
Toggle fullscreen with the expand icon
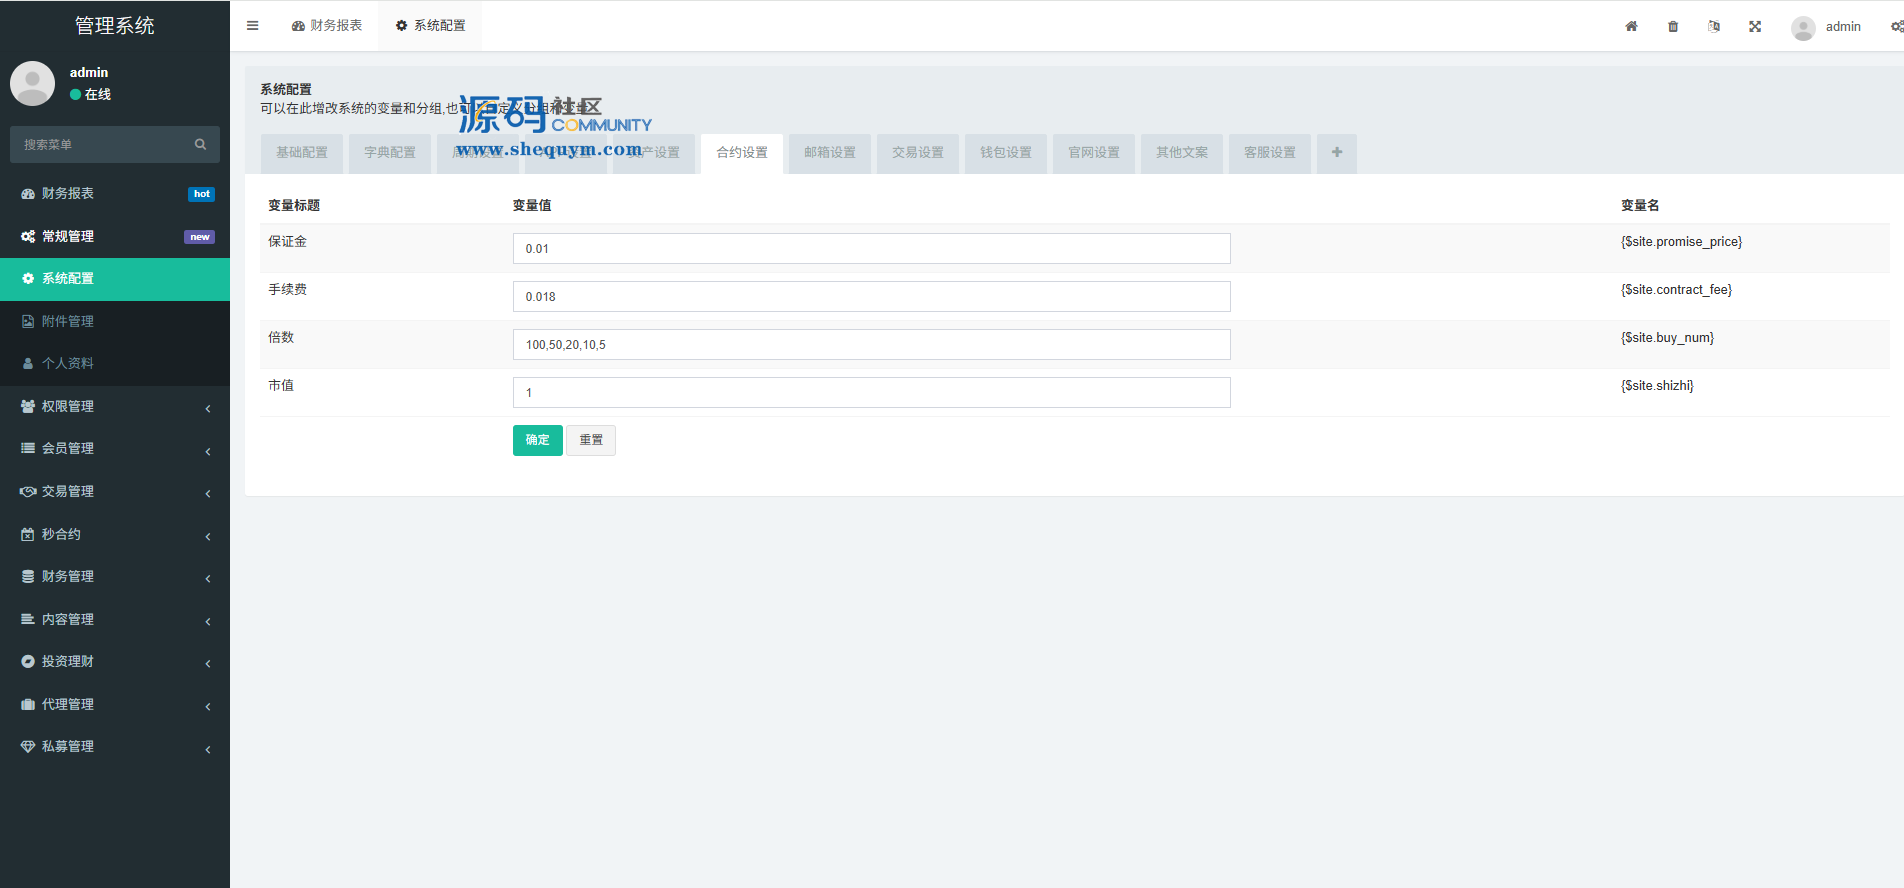(1755, 26)
